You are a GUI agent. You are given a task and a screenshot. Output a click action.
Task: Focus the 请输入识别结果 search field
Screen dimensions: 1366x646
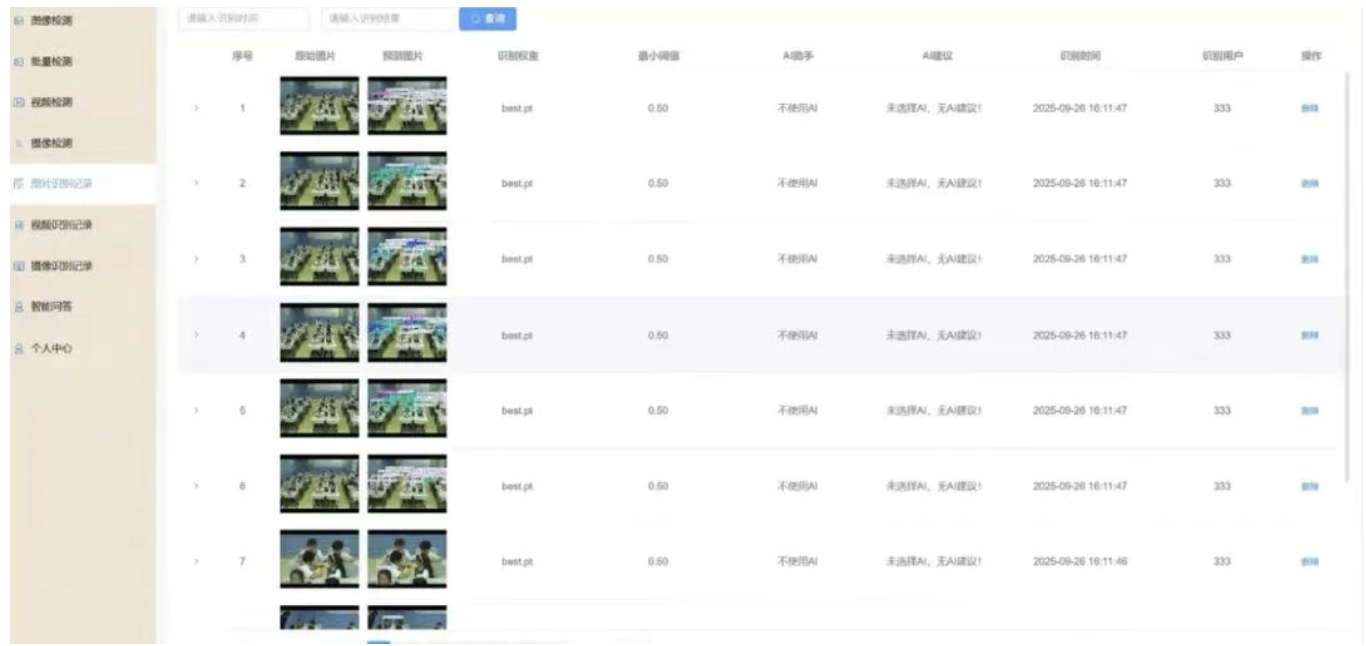[x=388, y=19]
